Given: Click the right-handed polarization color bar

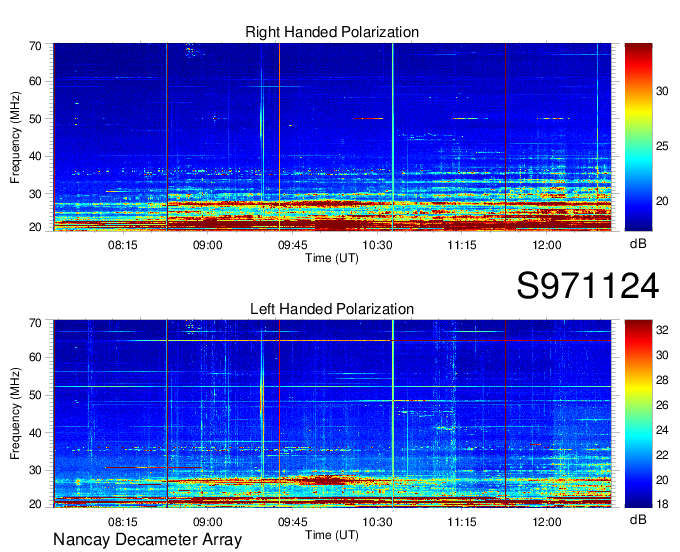Looking at the screenshot, I should (638, 137).
